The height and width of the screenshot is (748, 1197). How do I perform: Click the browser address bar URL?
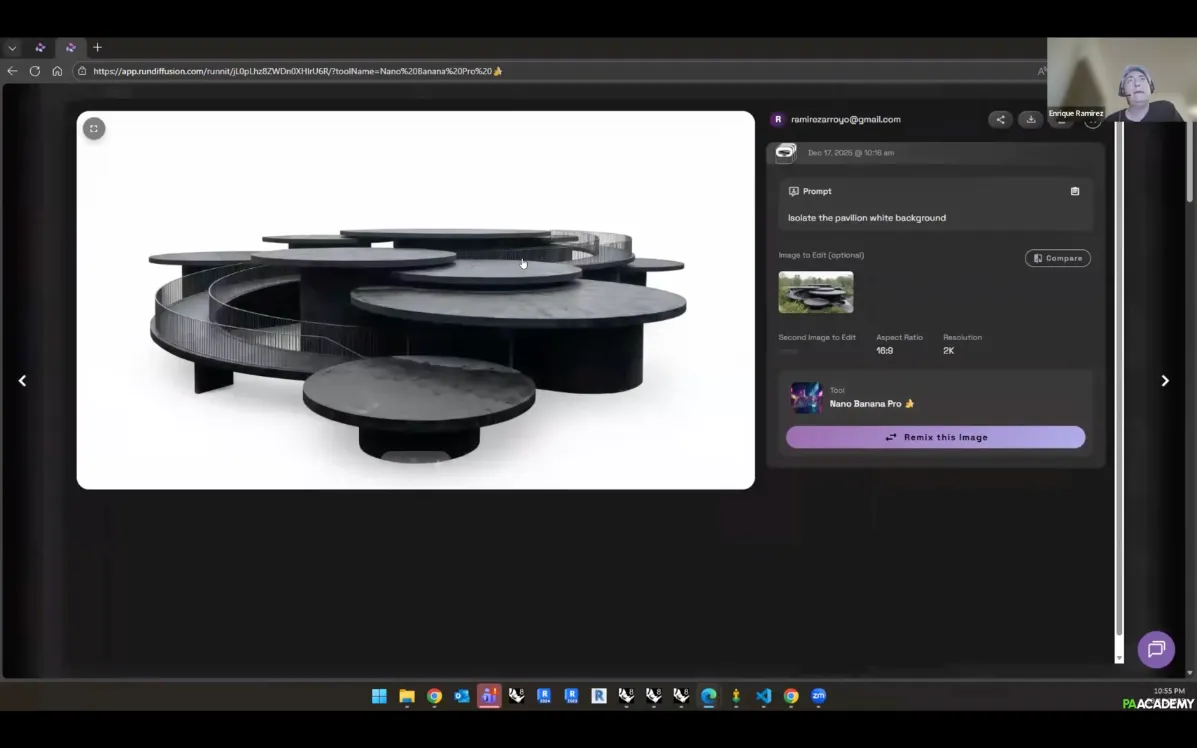300,71
